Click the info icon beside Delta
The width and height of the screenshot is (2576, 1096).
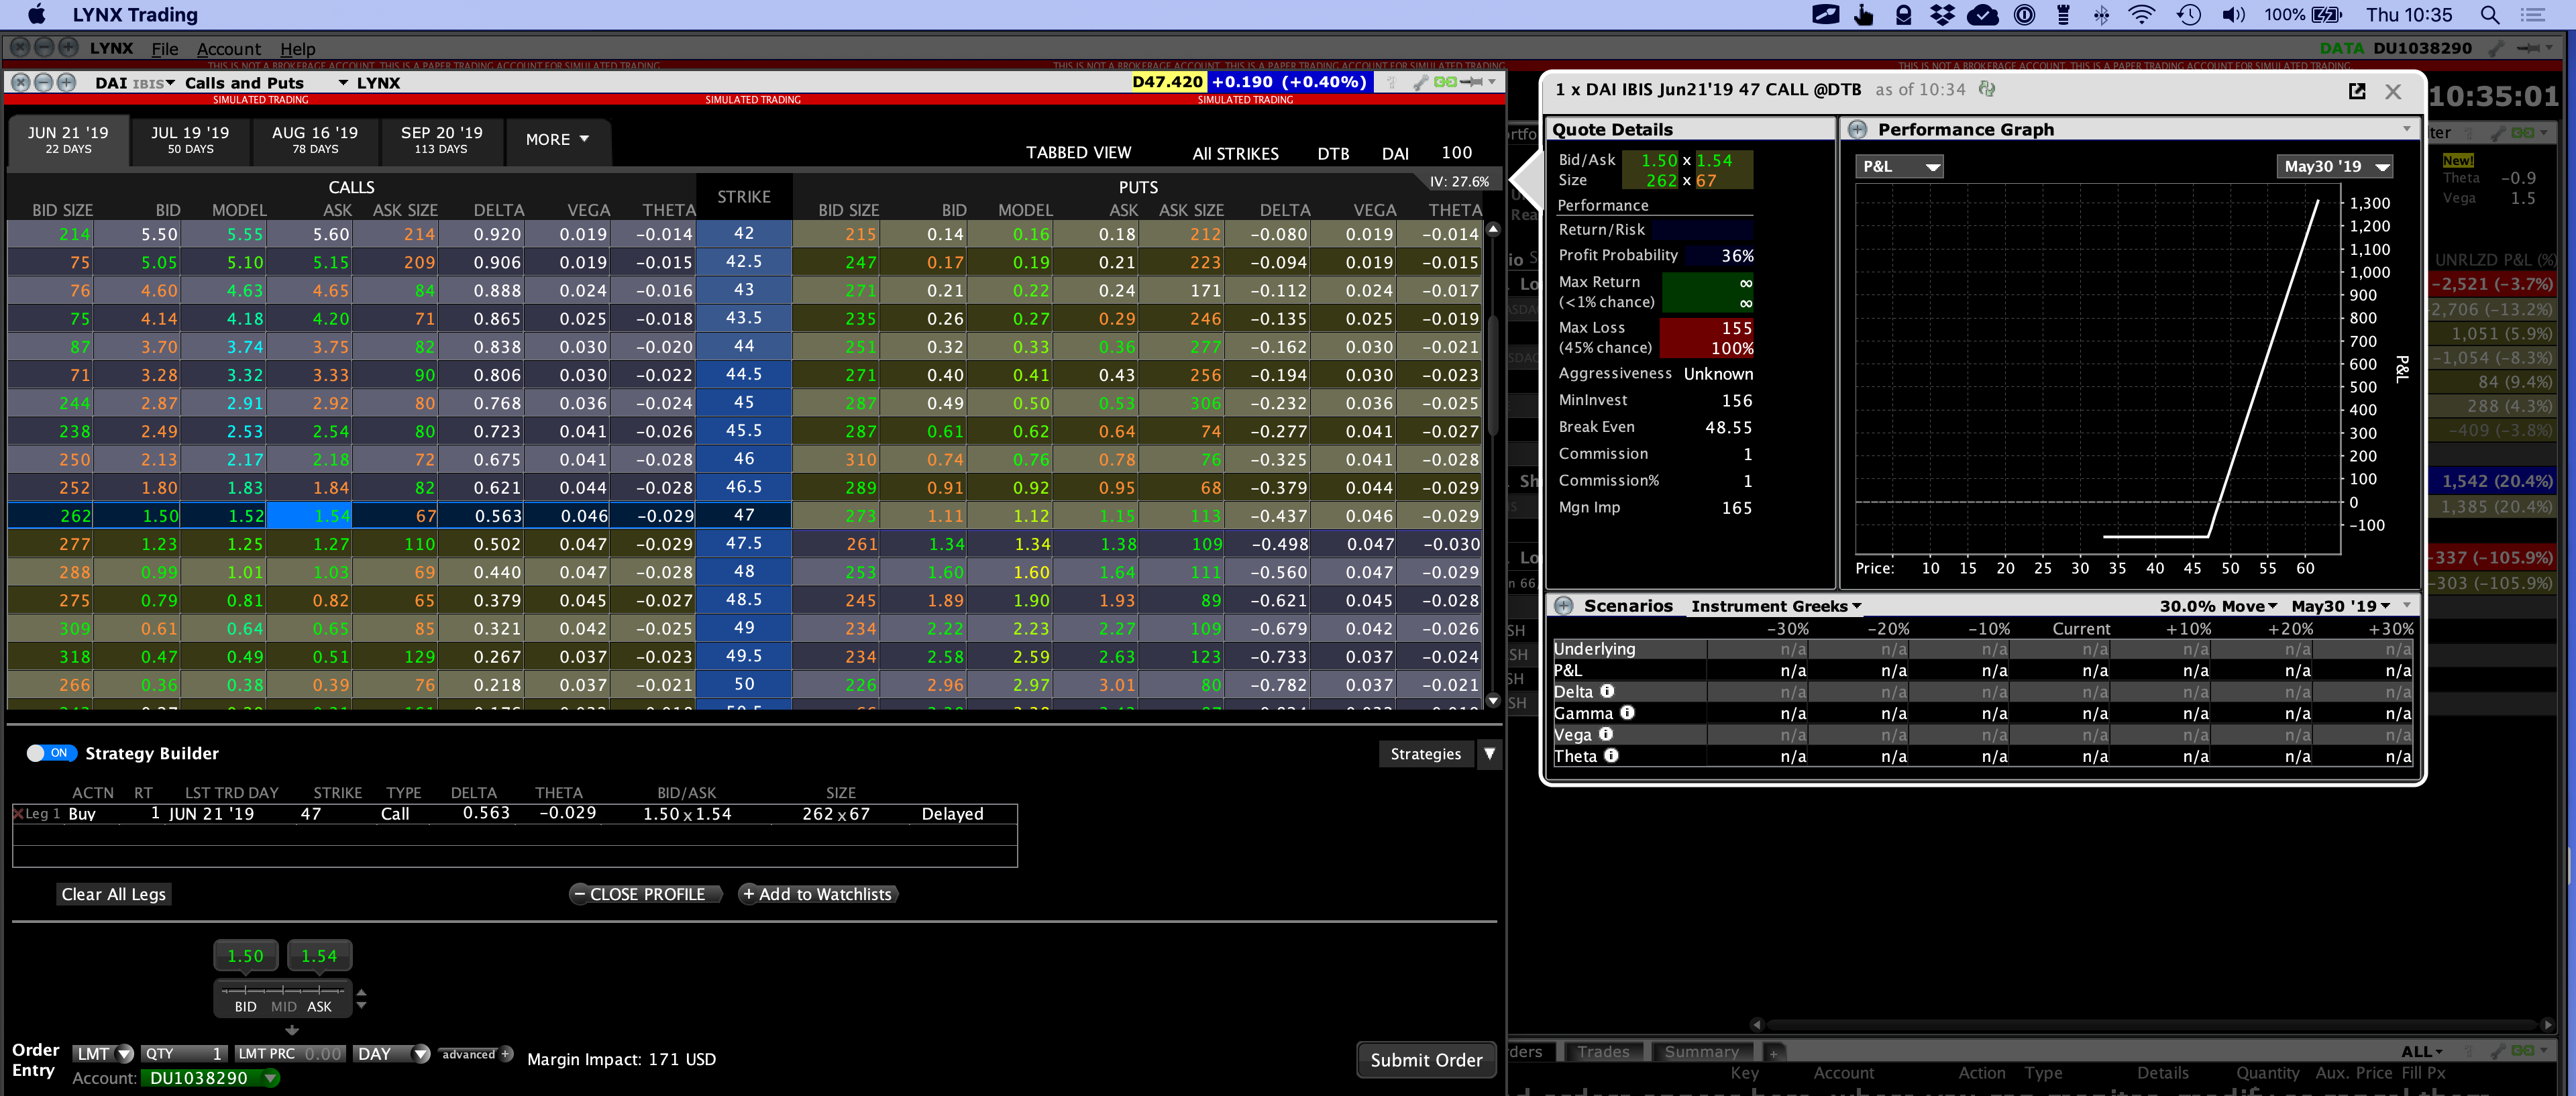[x=1607, y=691]
